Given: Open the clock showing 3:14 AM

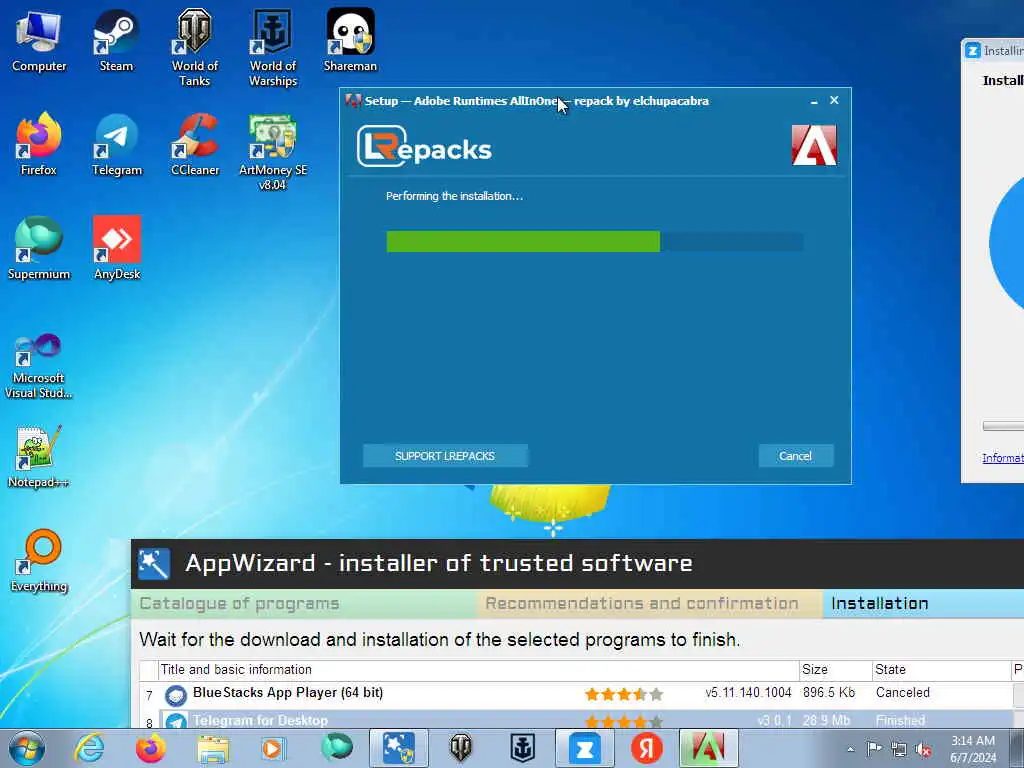Looking at the screenshot, I should pos(973,749).
